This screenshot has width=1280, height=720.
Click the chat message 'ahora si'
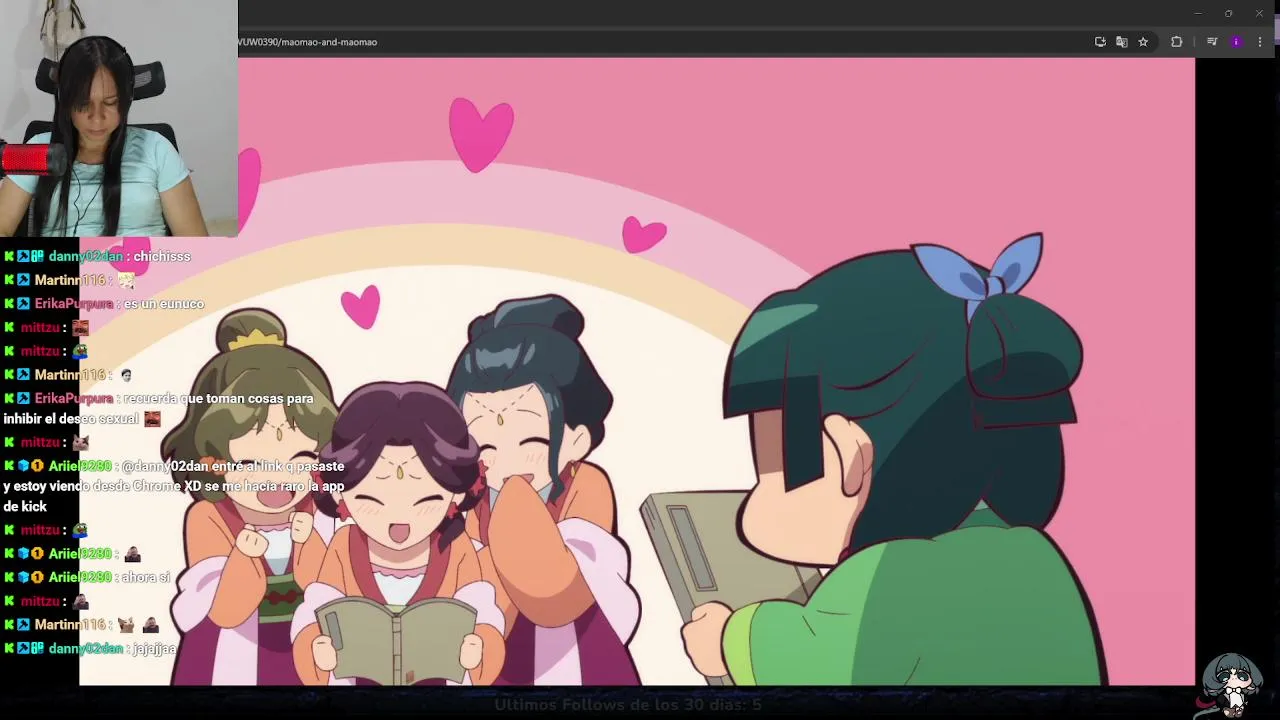(146, 578)
